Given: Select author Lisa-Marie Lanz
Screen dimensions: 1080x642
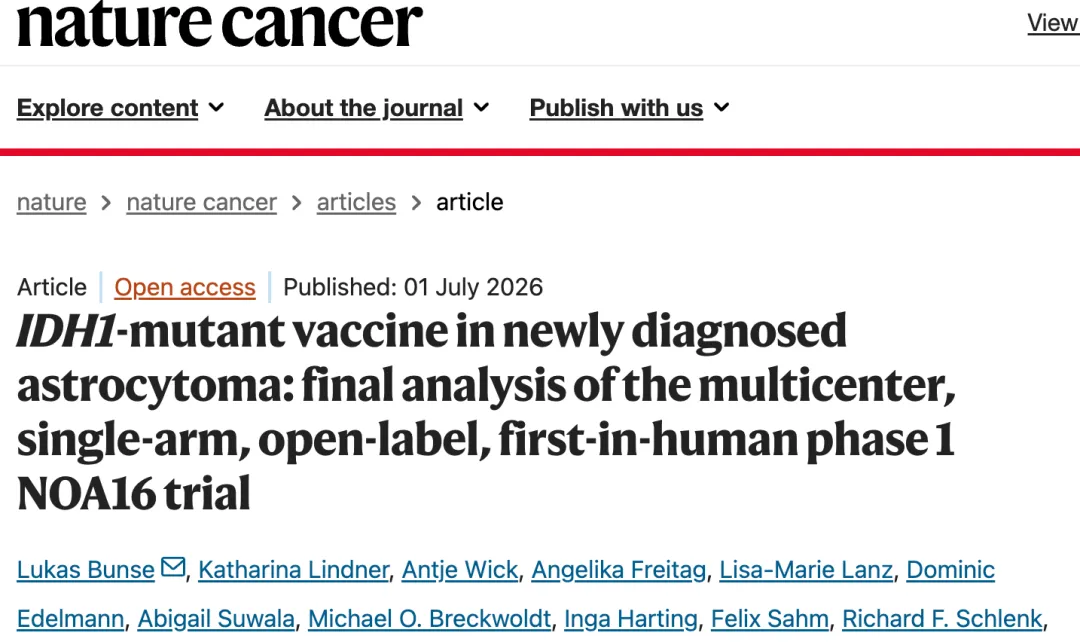Looking at the screenshot, I should (806, 570).
